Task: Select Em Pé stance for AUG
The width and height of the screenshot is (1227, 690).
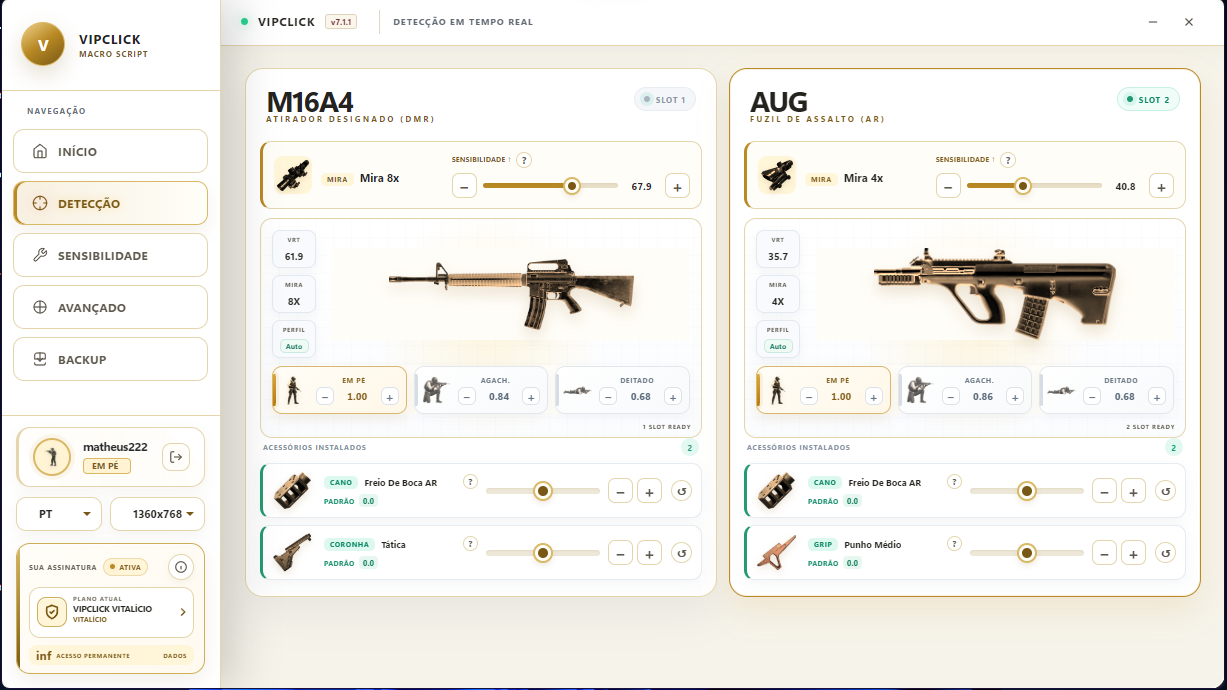Action: (824, 389)
